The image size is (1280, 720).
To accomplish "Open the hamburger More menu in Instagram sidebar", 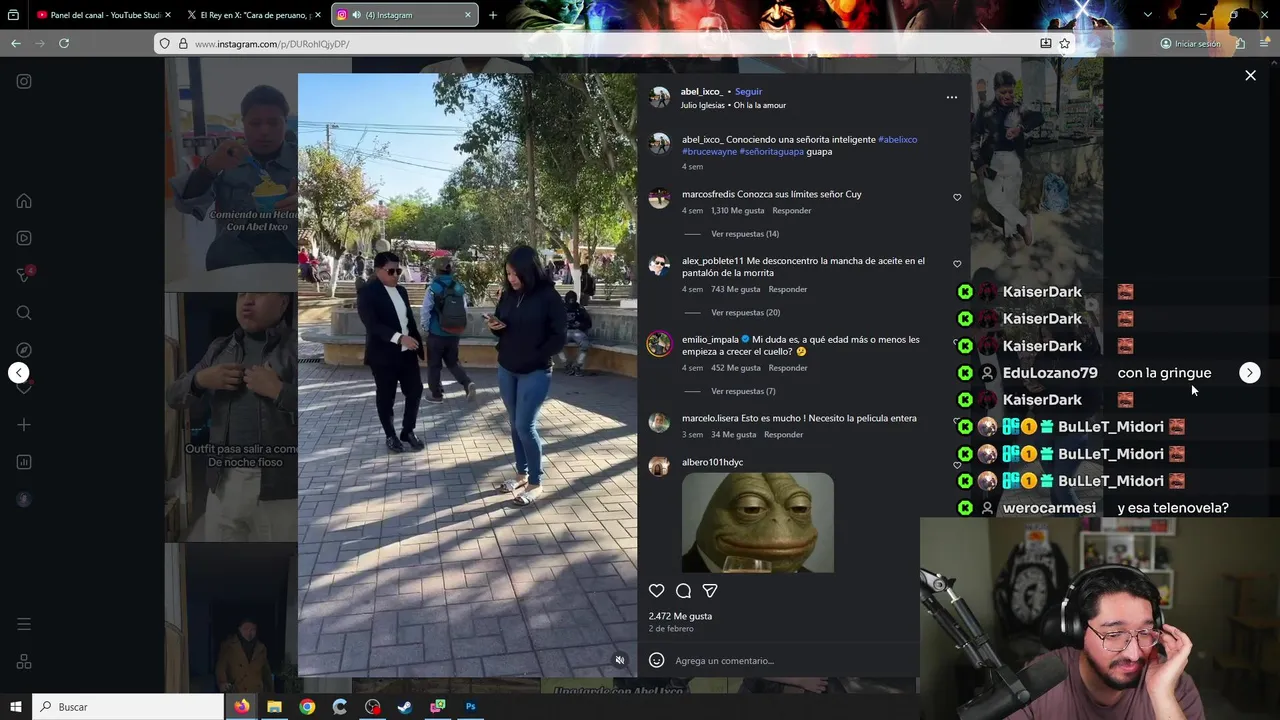I will (24, 624).
